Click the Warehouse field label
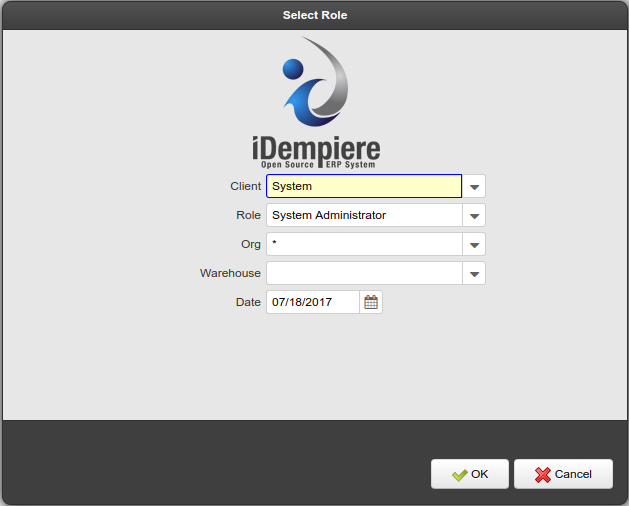This screenshot has height=506, width=629. (x=230, y=273)
